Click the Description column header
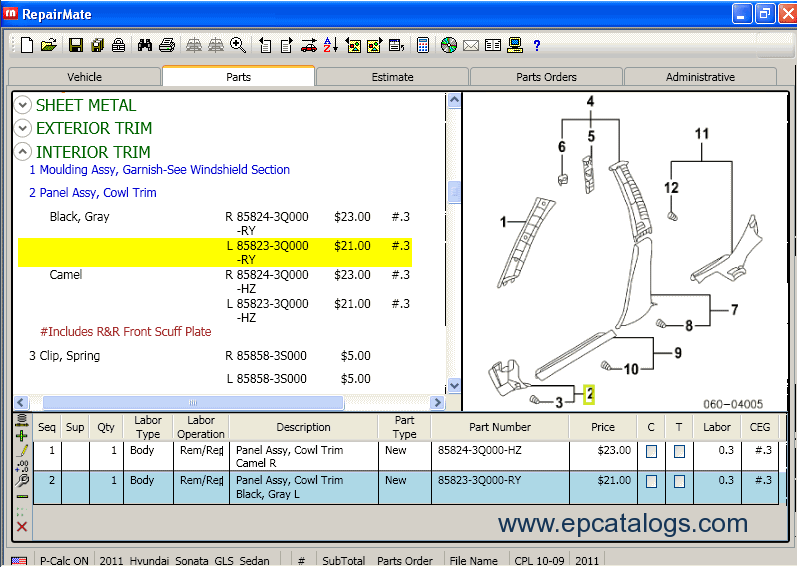This screenshot has width=797, height=567. pos(303,427)
